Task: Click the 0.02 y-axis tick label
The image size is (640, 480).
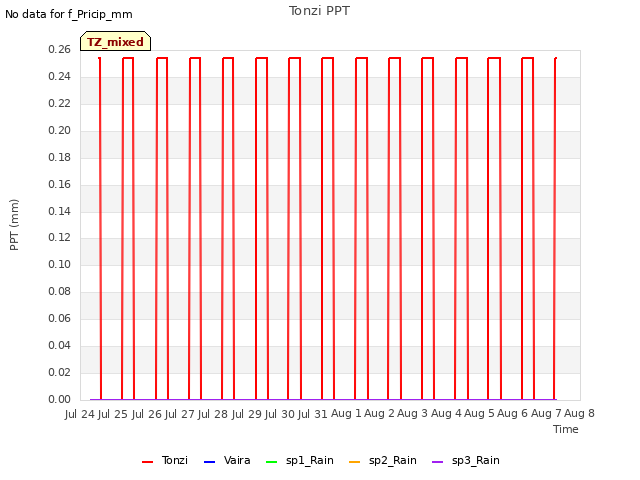Action: point(60,372)
